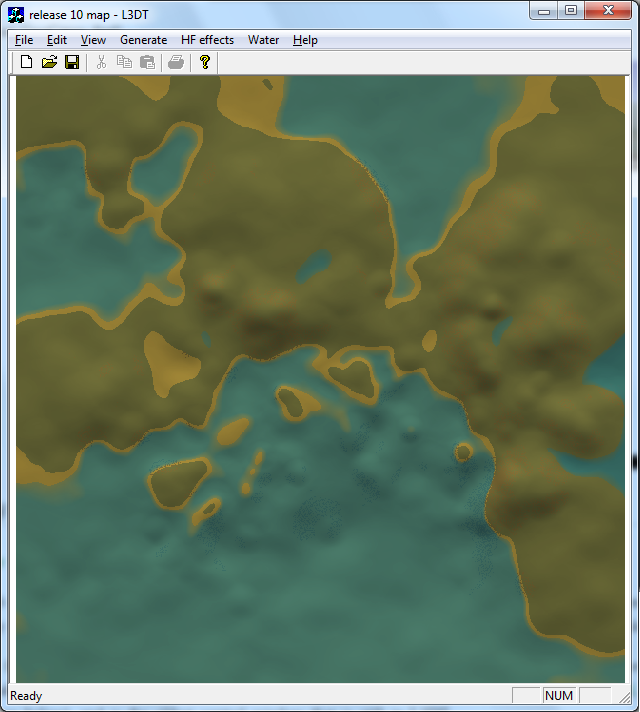Screen dimensions: 640x712
Task: Open the Generate menu
Action: [x=143, y=40]
